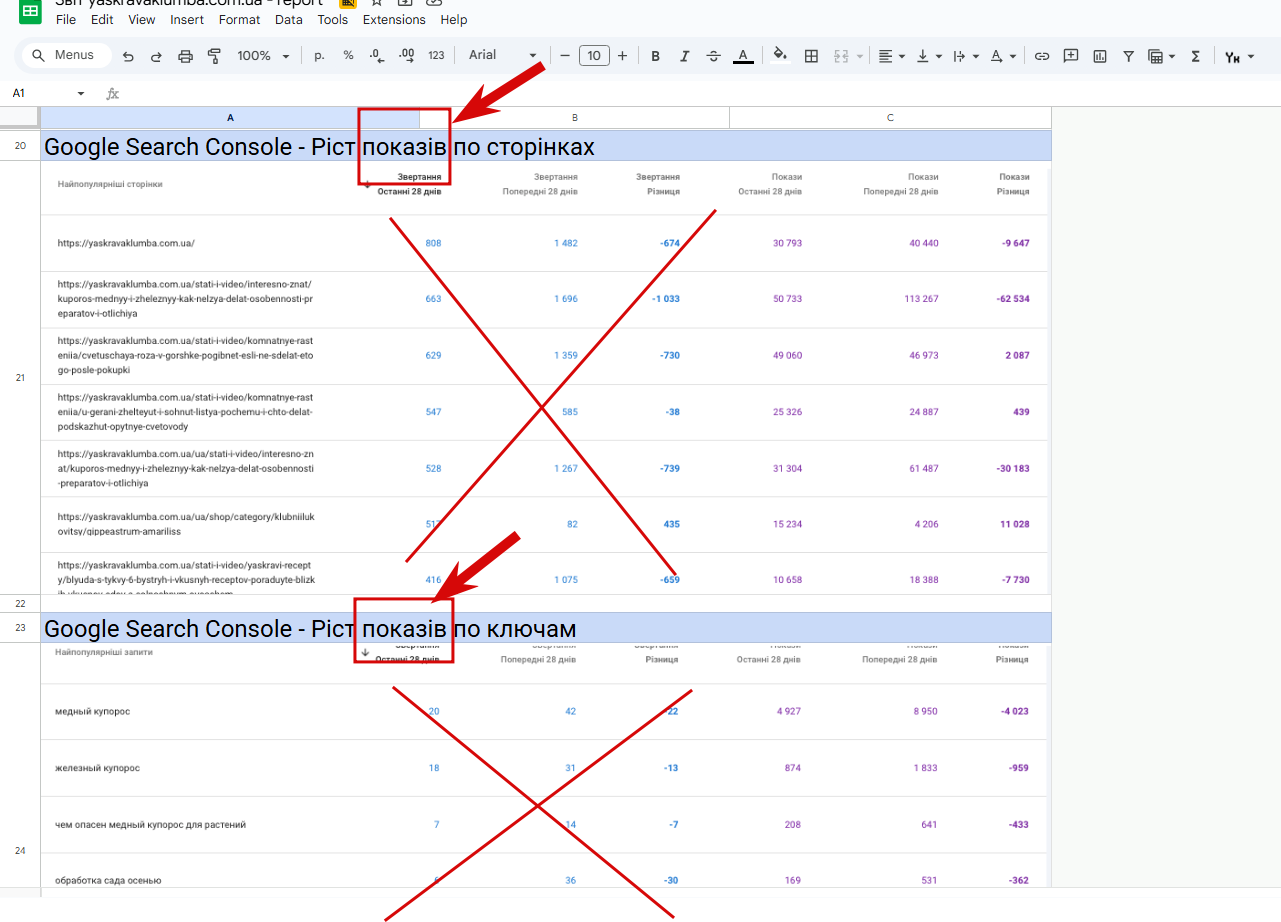Insert a chart

tap(1100, 56)
